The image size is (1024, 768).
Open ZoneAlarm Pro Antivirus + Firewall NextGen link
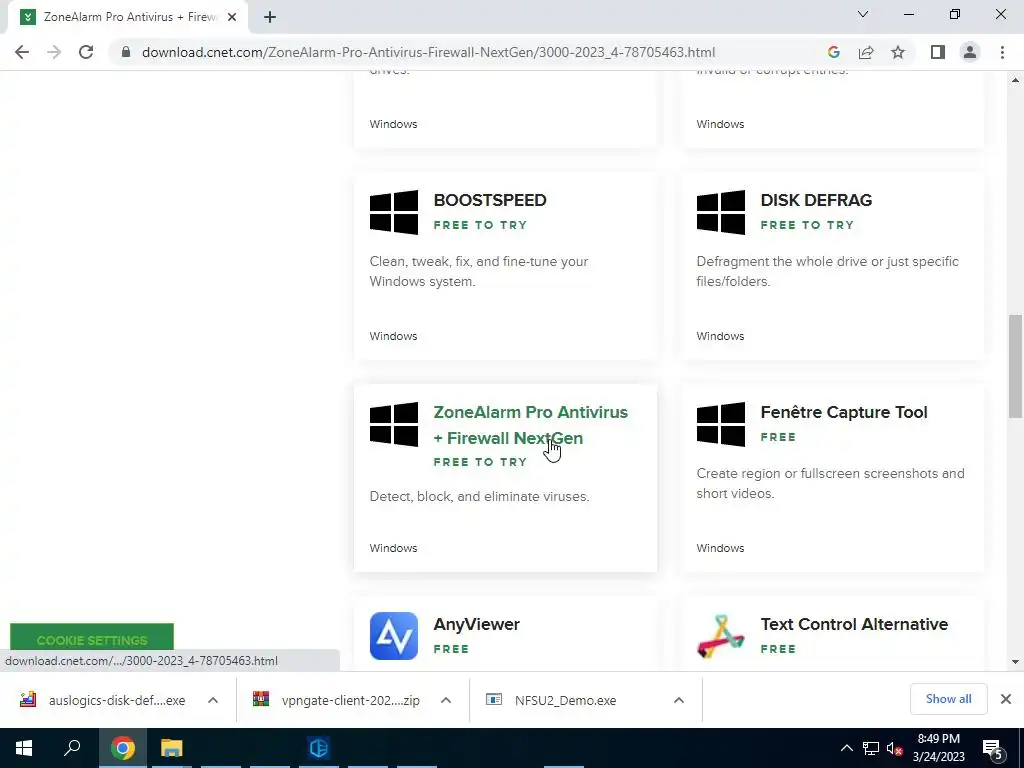pos(530,425)
